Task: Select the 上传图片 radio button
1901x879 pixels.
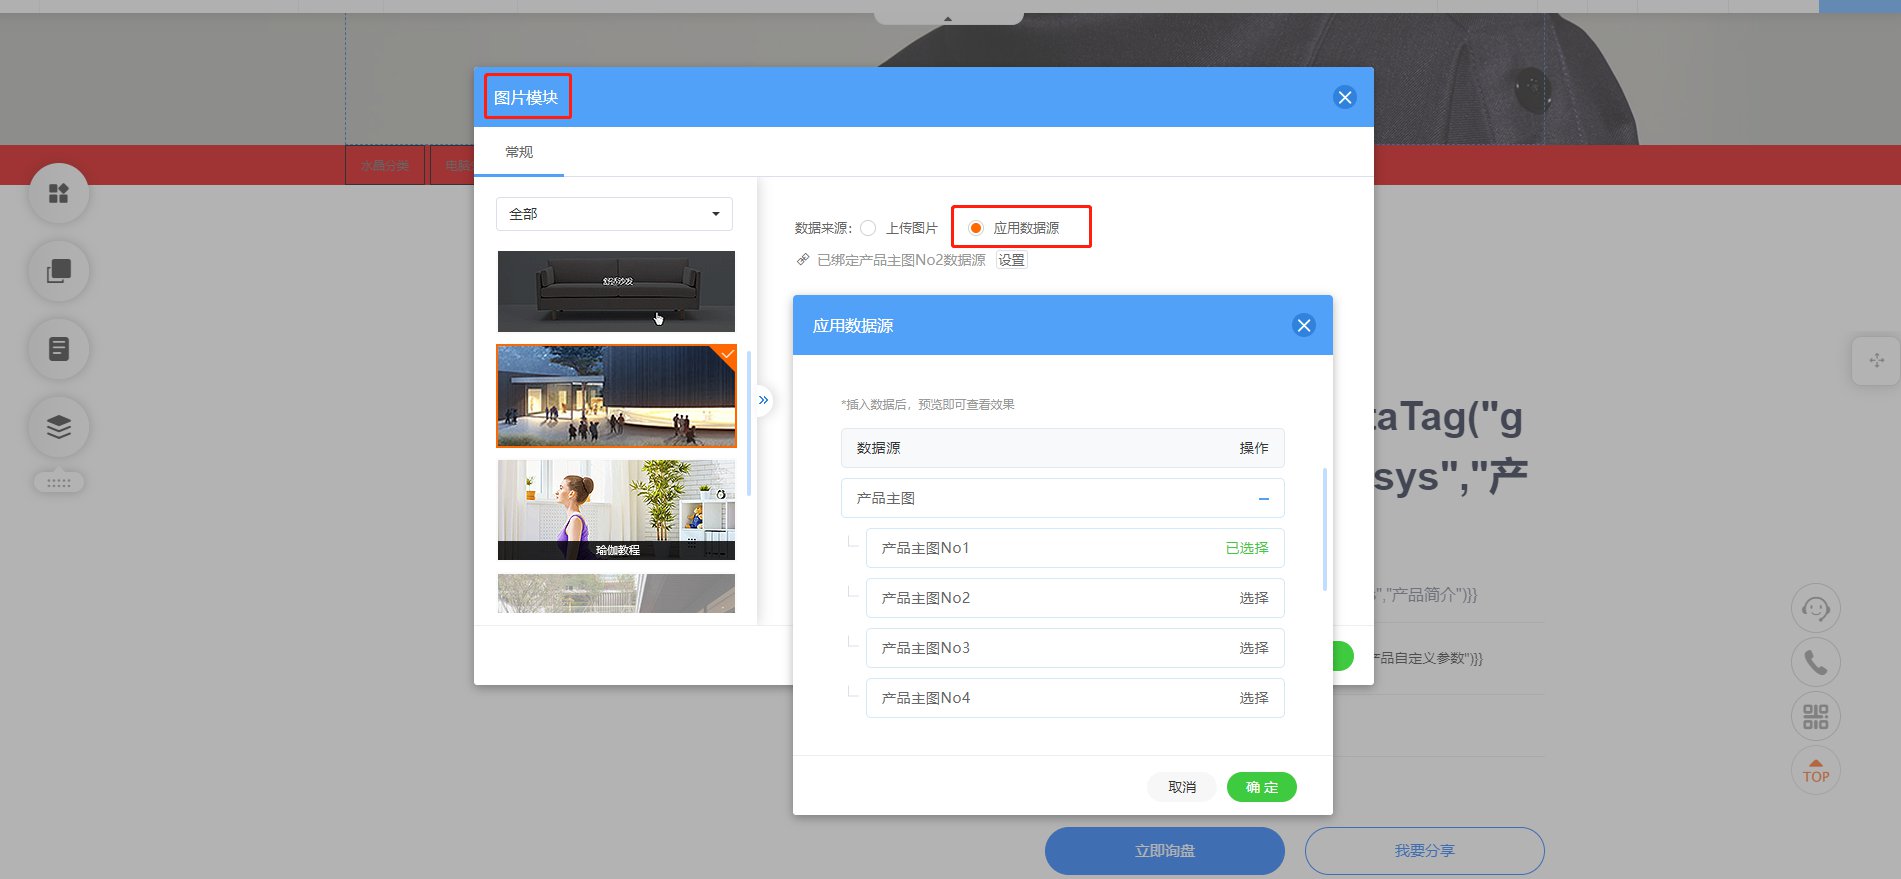Action: pos(868,228)
